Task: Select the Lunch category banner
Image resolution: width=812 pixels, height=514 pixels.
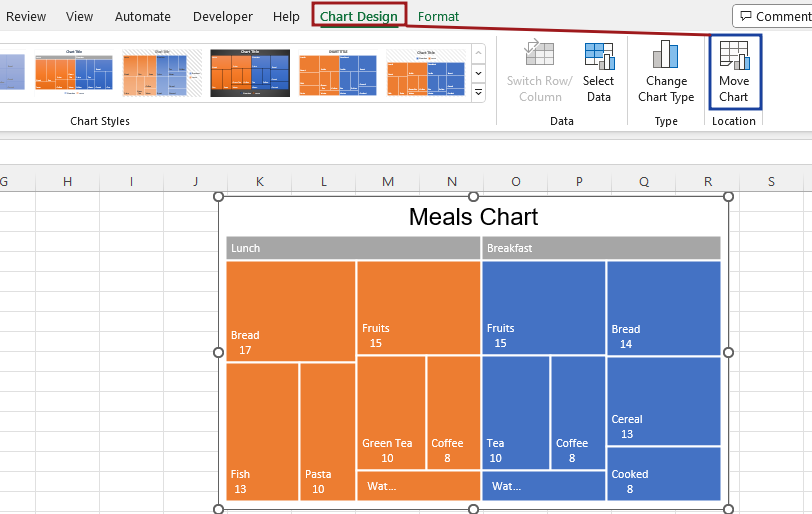Action: [353, 248]
